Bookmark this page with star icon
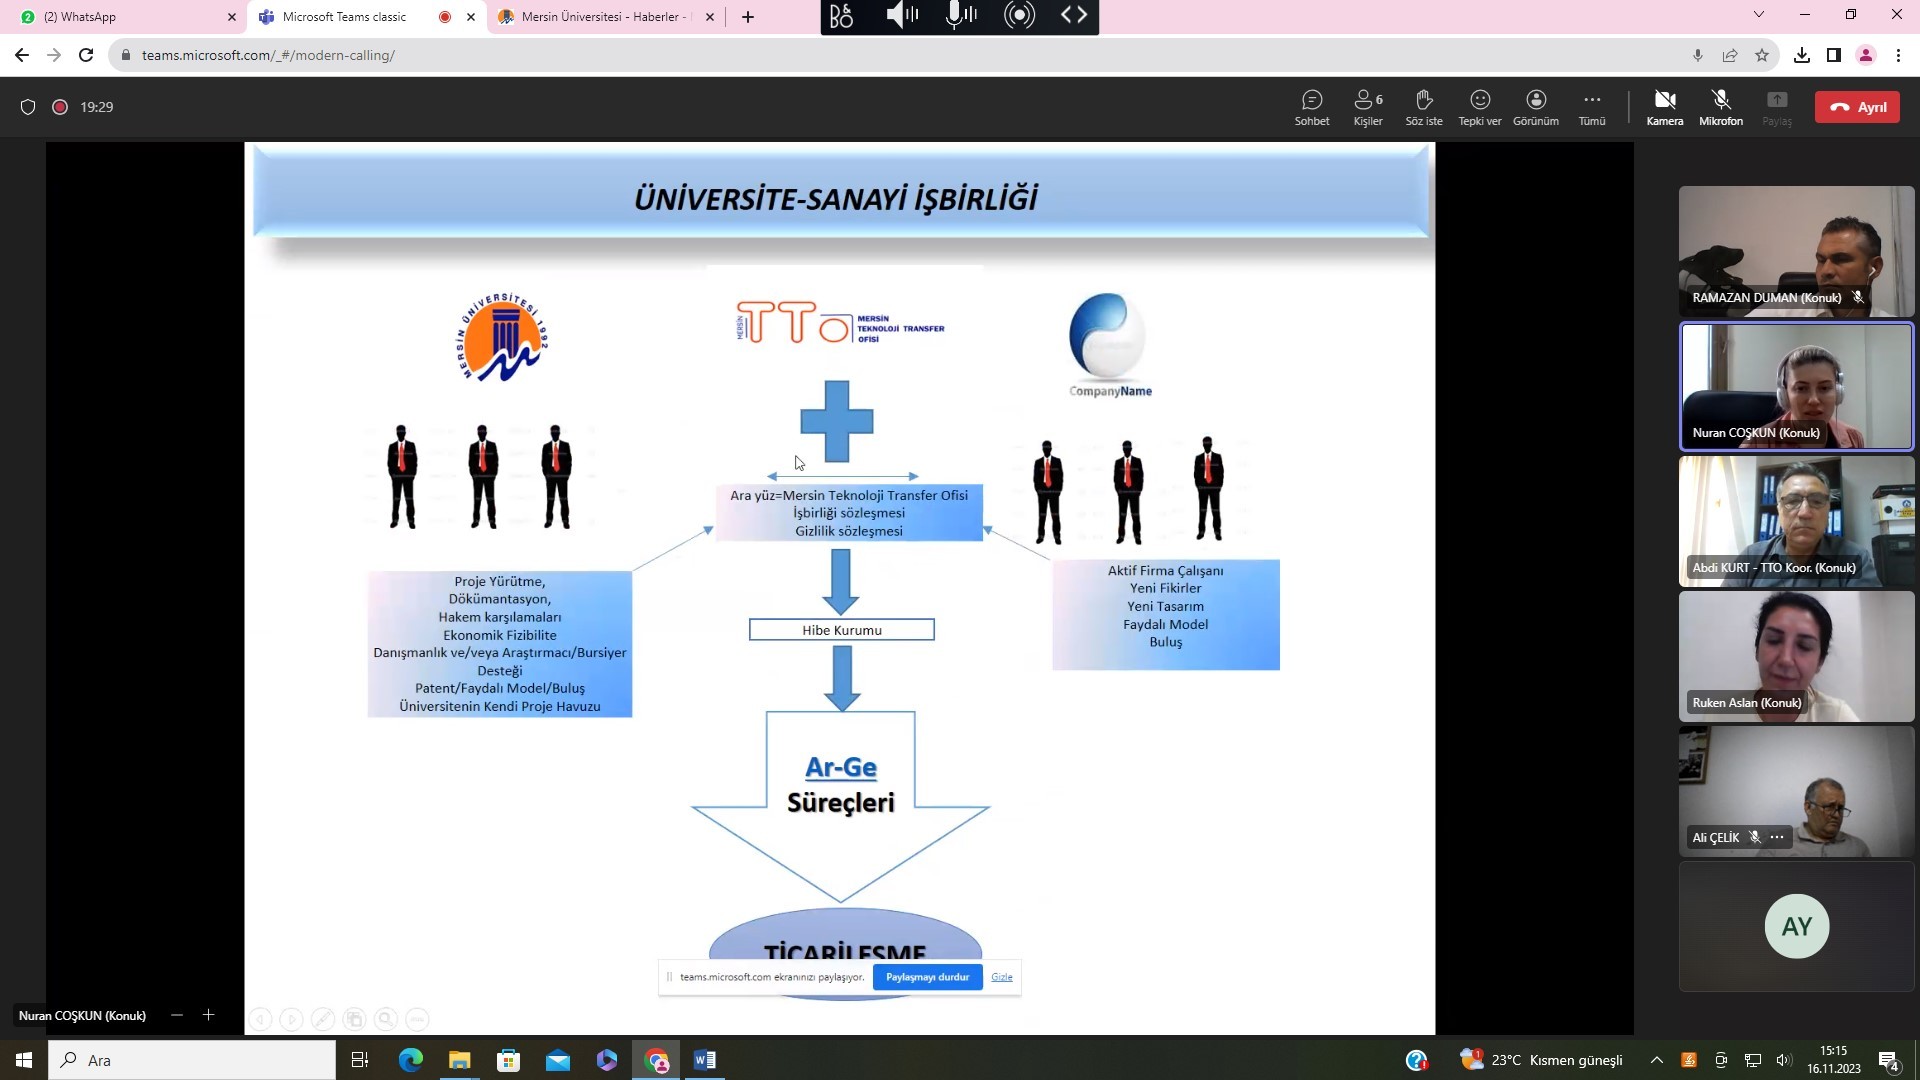This screenshot has height=1080, width=1920. pos(1762,56)
